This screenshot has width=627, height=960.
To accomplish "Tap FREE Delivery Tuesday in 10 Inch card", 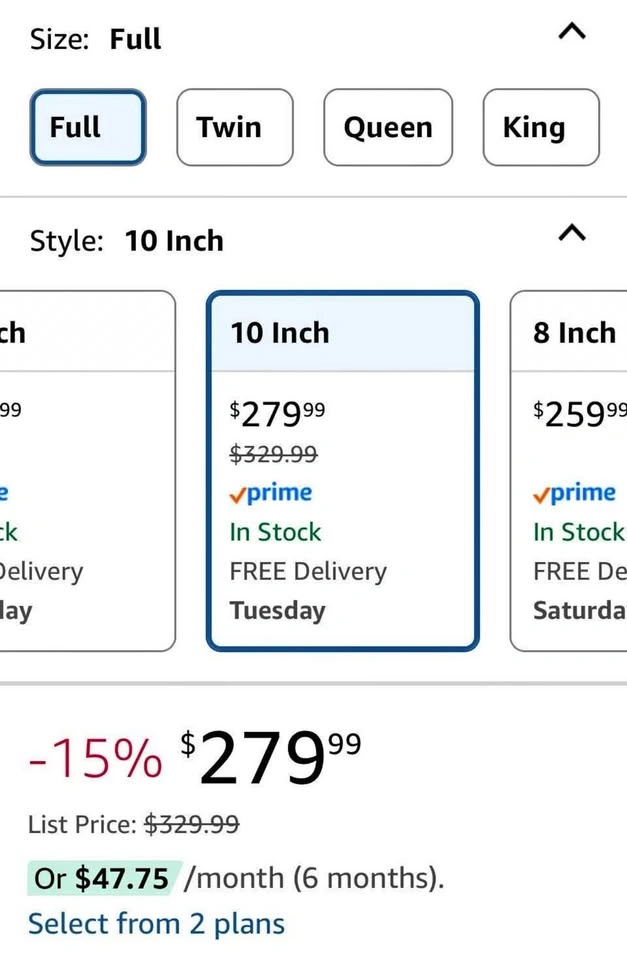I will (308, 590).
